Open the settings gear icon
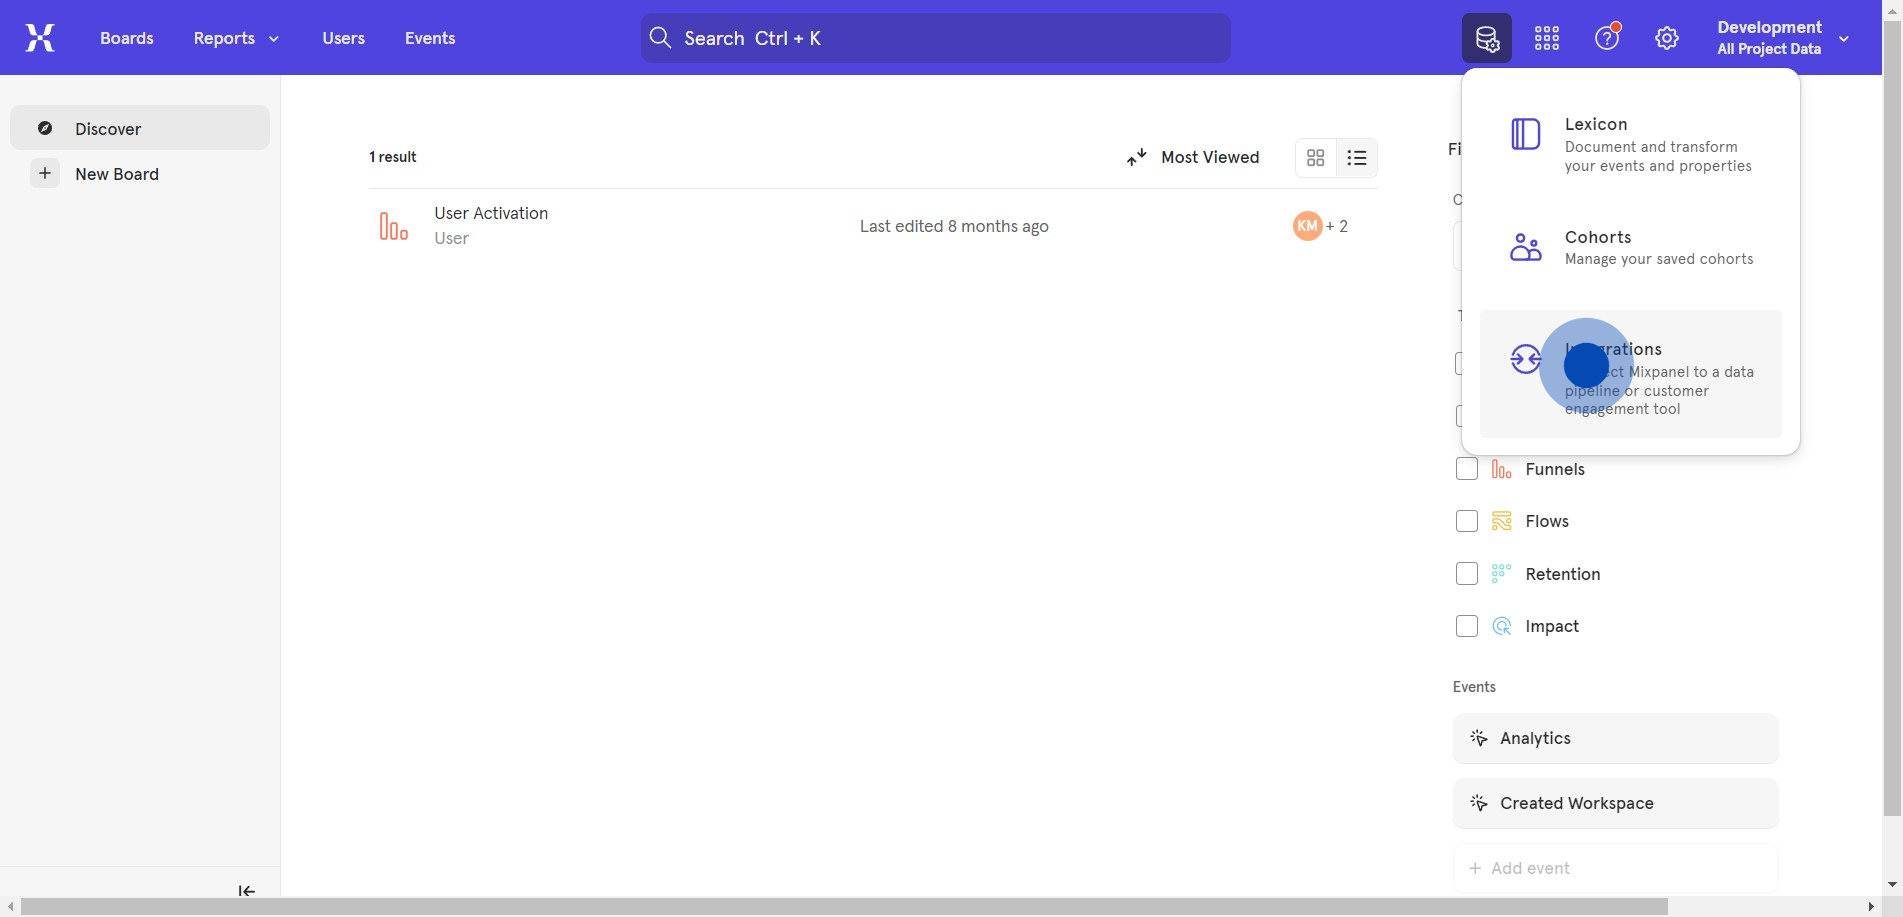This screenshot has height=917, width=1903. [1666, 38]
